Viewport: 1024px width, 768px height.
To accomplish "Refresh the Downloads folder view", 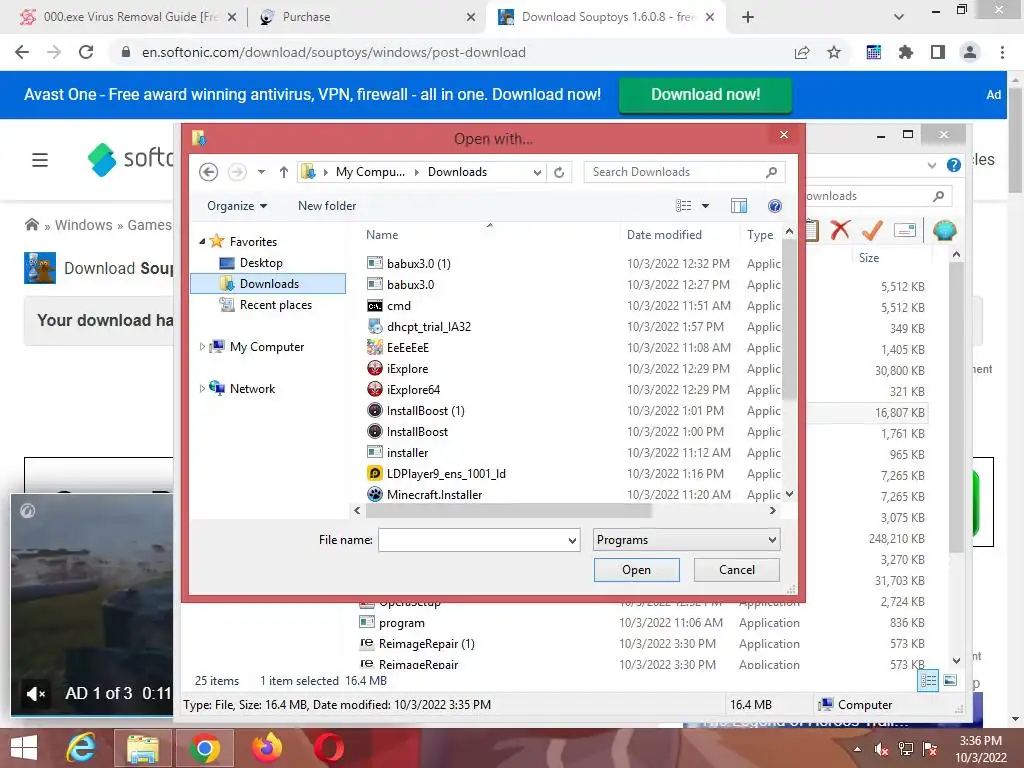I will coord(559,172).
